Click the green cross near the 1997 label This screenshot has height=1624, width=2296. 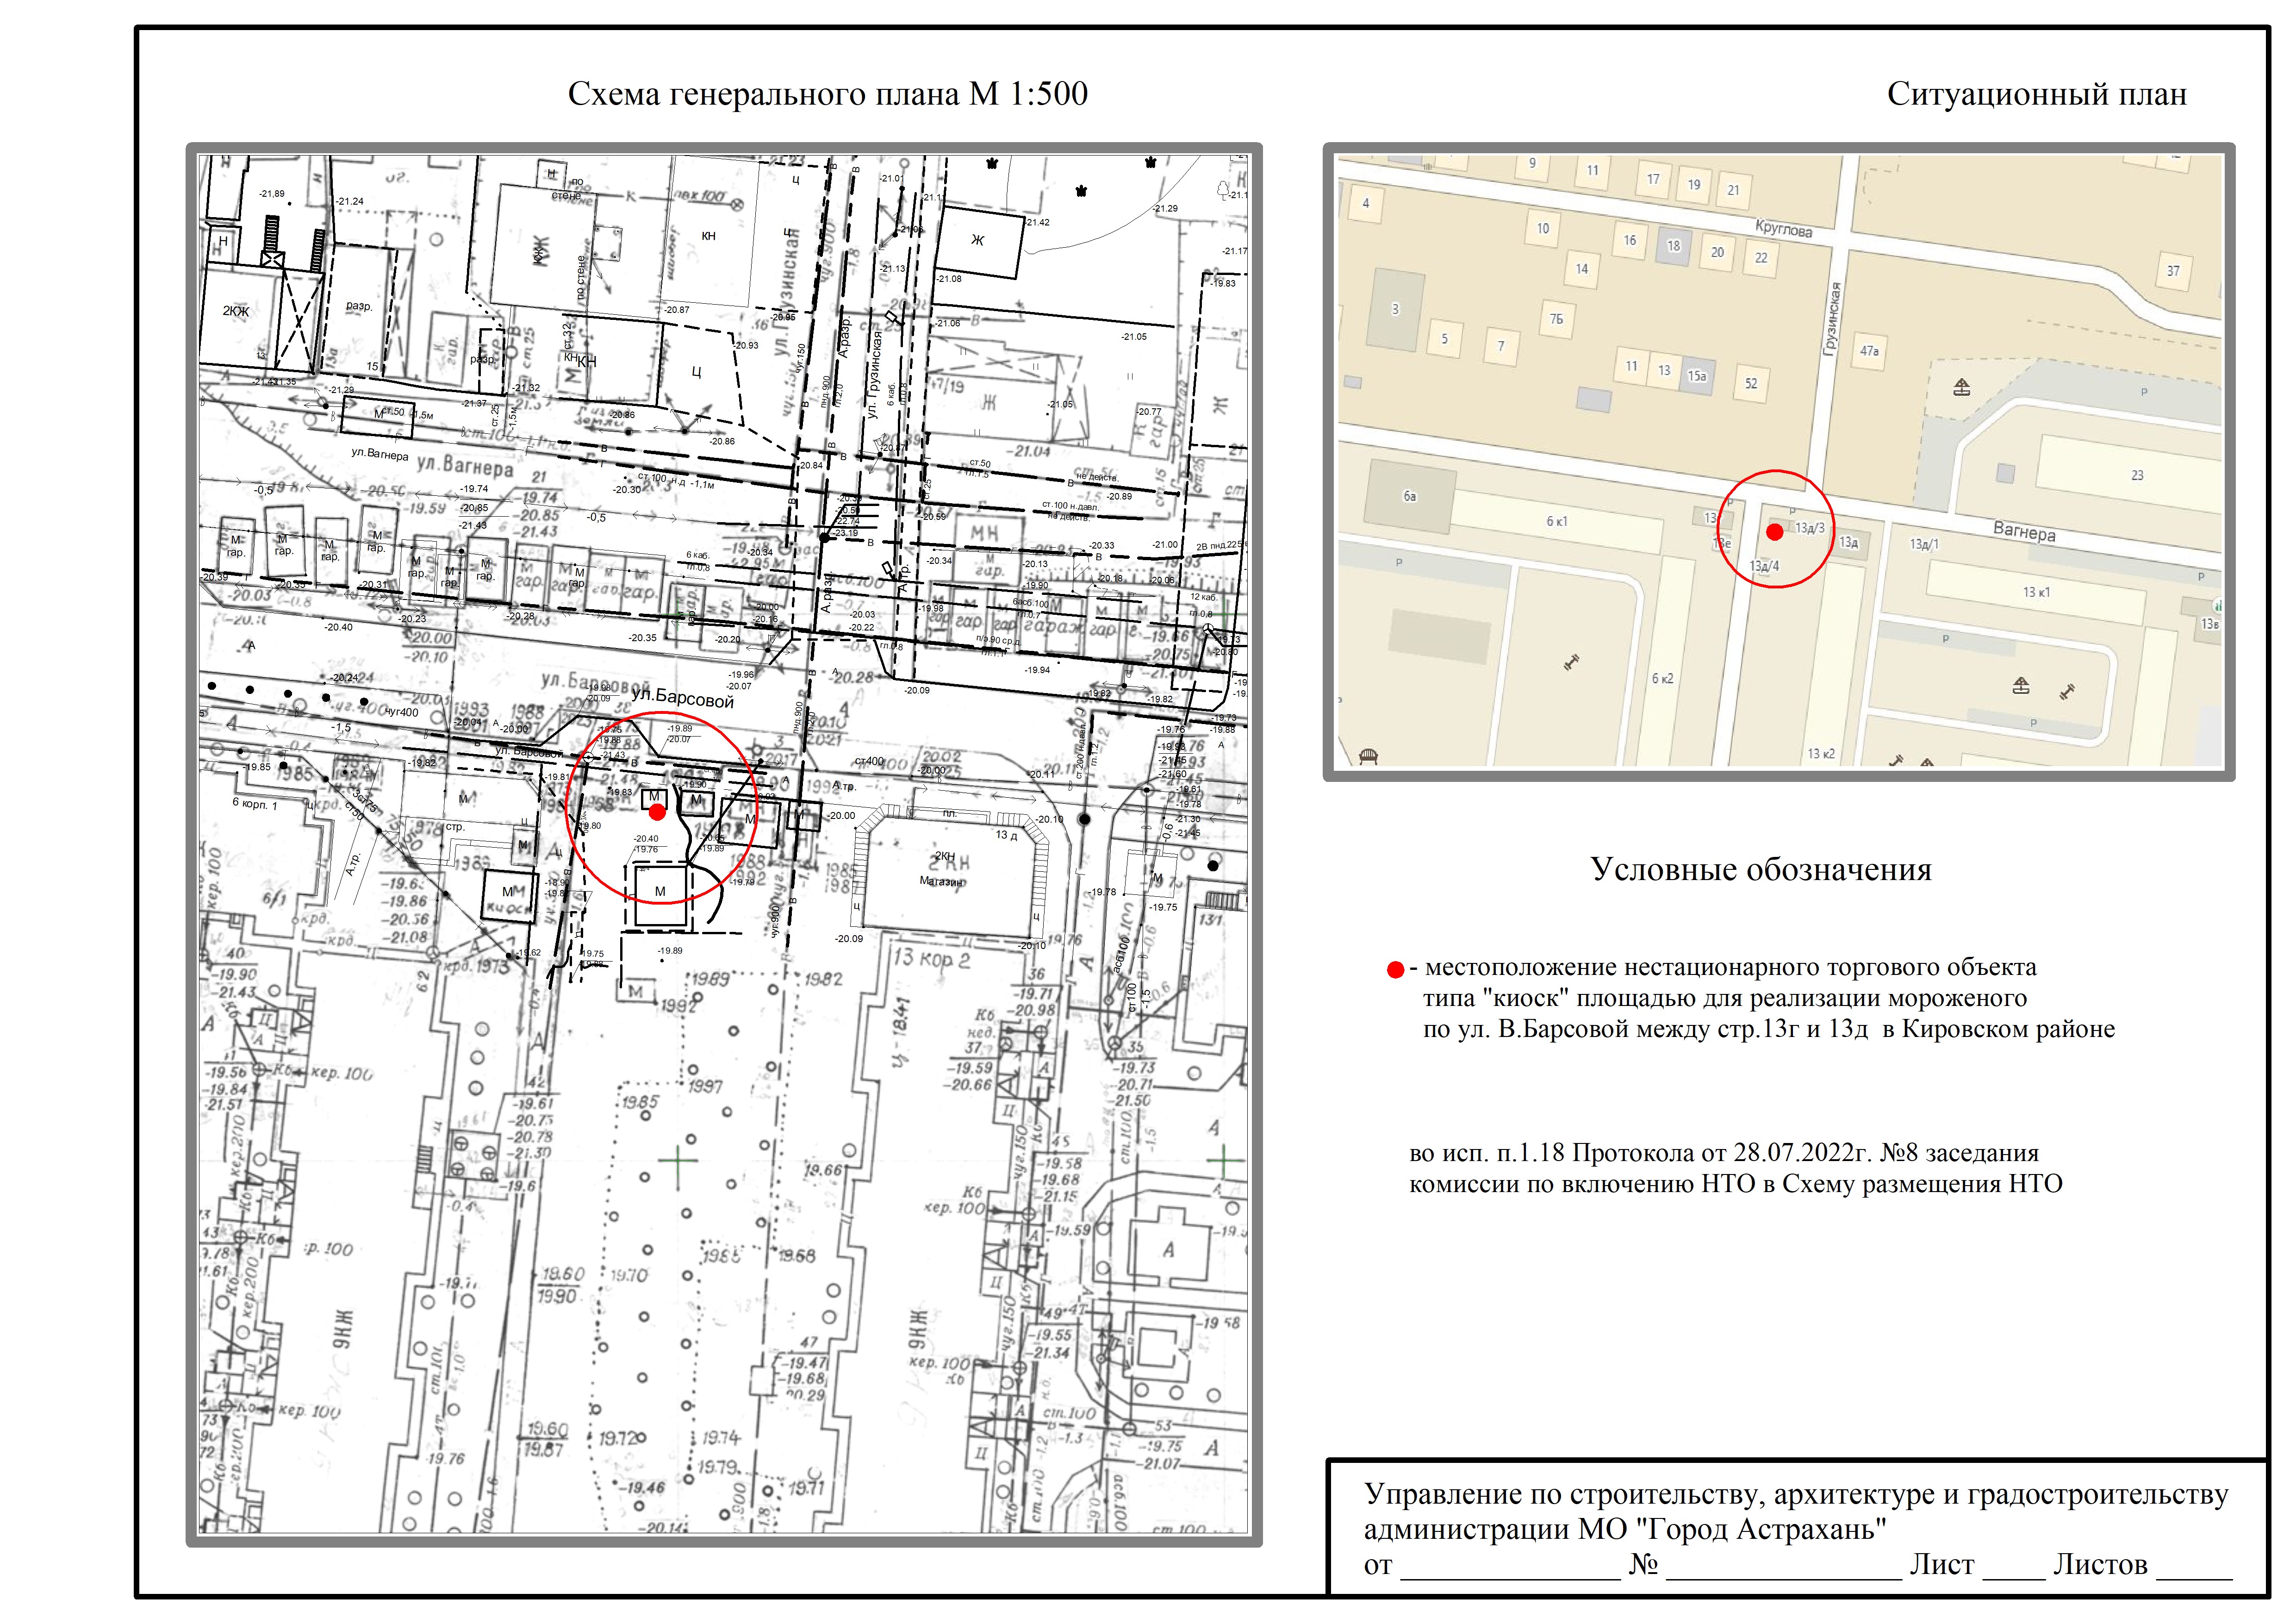(678, 1160)
